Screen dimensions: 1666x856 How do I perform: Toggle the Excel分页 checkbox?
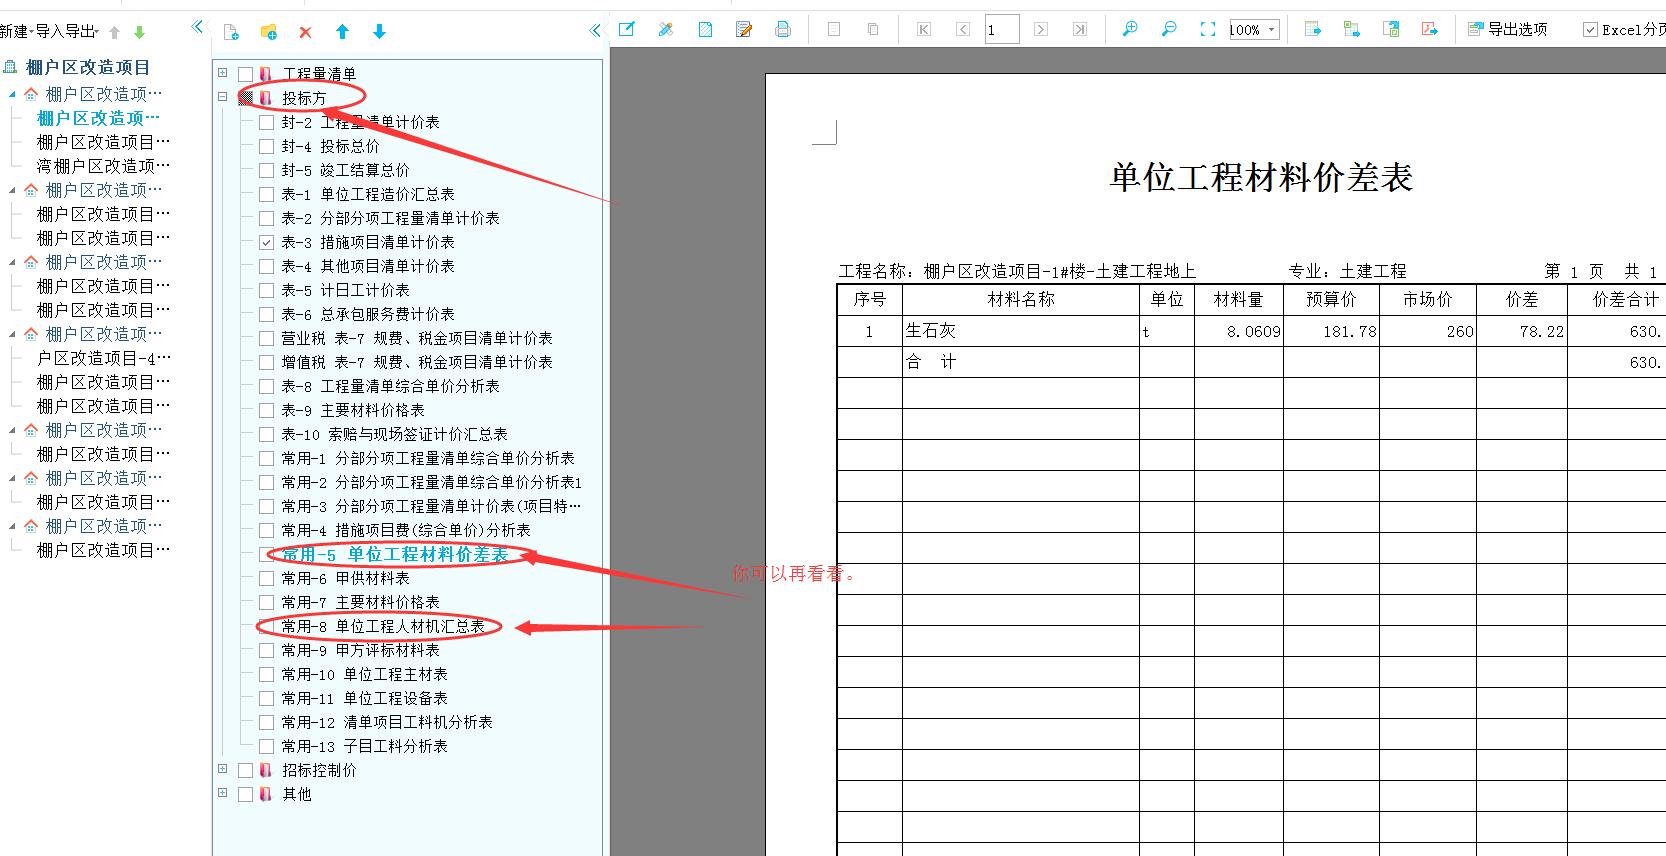(x=1590, y=30)
